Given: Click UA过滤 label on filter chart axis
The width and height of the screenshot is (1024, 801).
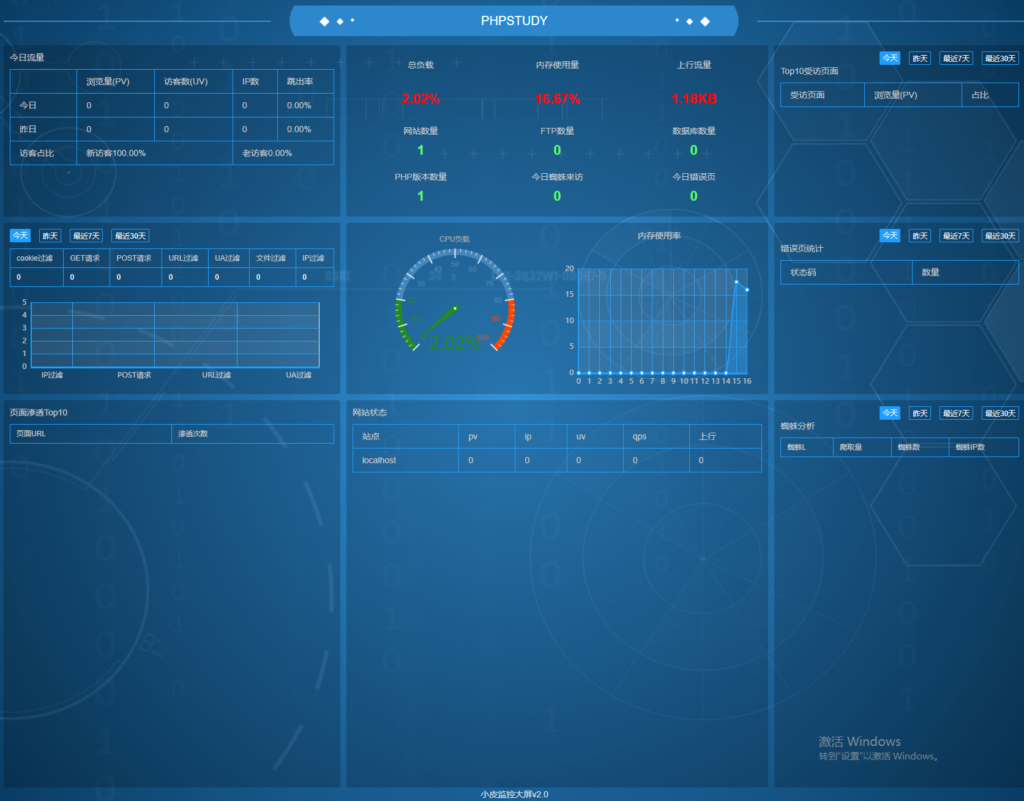Looking at the screenshot, I should [x=298, y=375].
